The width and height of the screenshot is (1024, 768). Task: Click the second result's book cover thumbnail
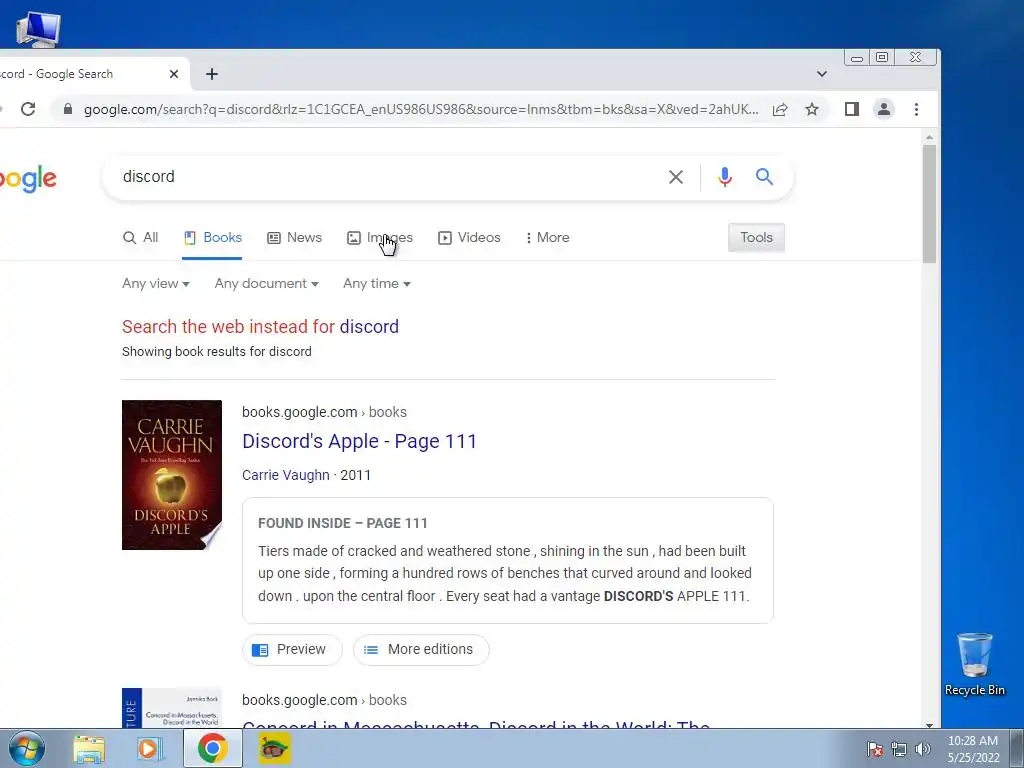coord(172,708)
